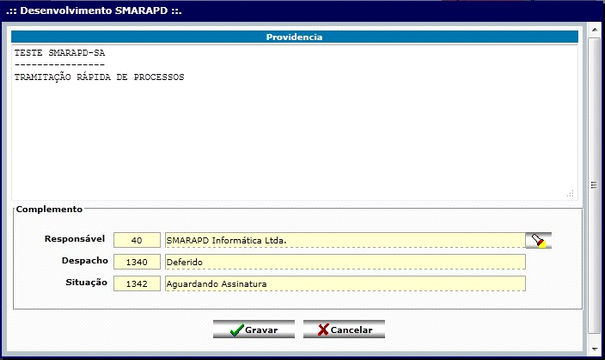The image size is (605, 360).
Task: Click the text TESTE SMARAPD-SA
Action: point(59,53)
